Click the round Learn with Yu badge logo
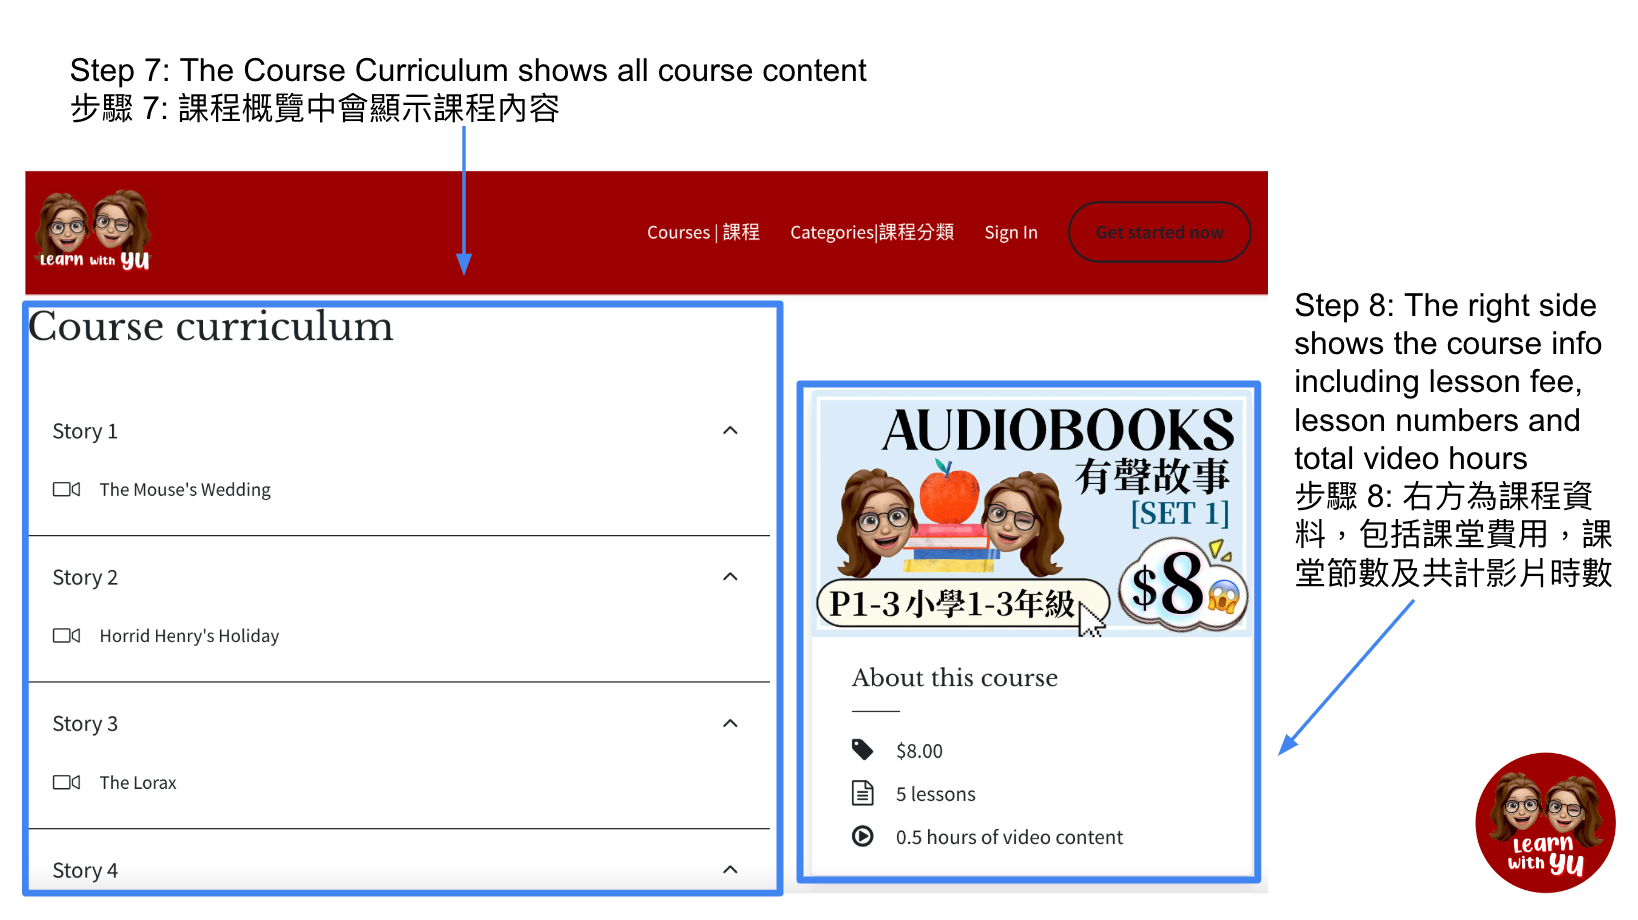This screenshot has width=1638, height=920. click(x=1545, y=822)
